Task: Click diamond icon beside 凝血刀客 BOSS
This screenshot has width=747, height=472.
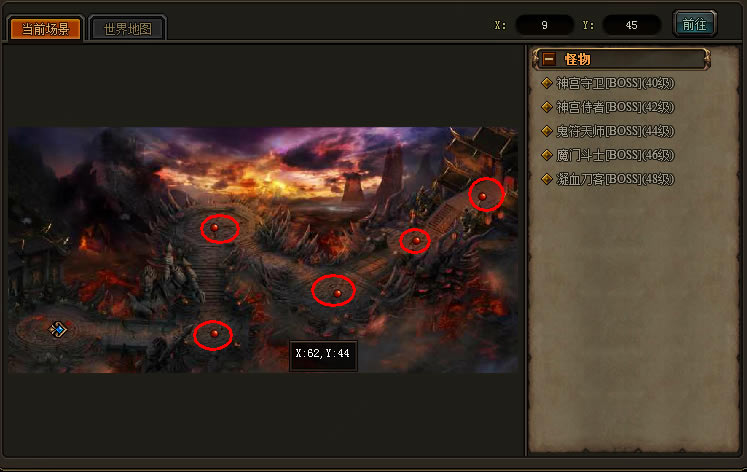Action: tap(547, 179)
